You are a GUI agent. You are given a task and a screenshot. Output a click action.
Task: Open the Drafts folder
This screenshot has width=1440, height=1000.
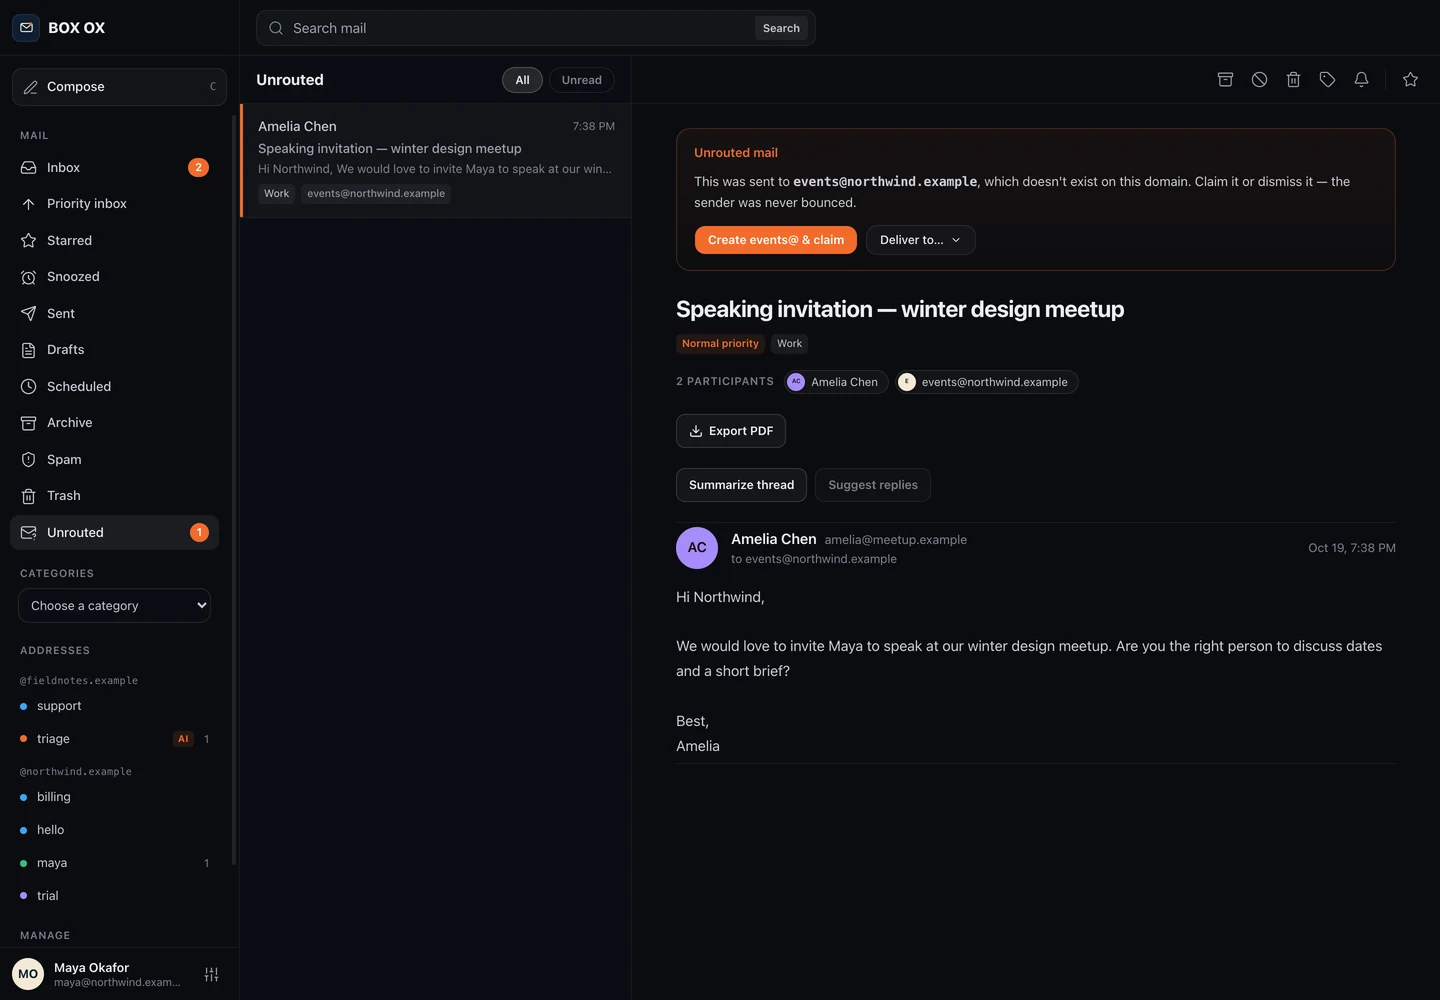click(x=114, y=350)
